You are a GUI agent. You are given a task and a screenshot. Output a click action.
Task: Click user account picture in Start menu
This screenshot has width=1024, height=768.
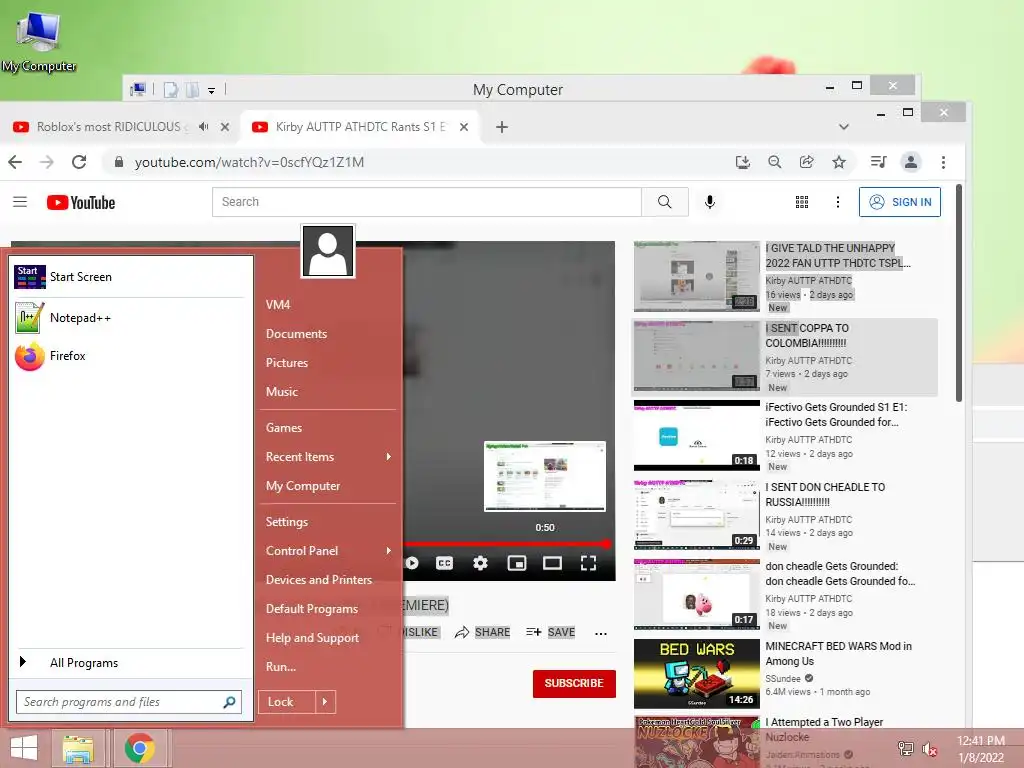(x=328, y=251)
